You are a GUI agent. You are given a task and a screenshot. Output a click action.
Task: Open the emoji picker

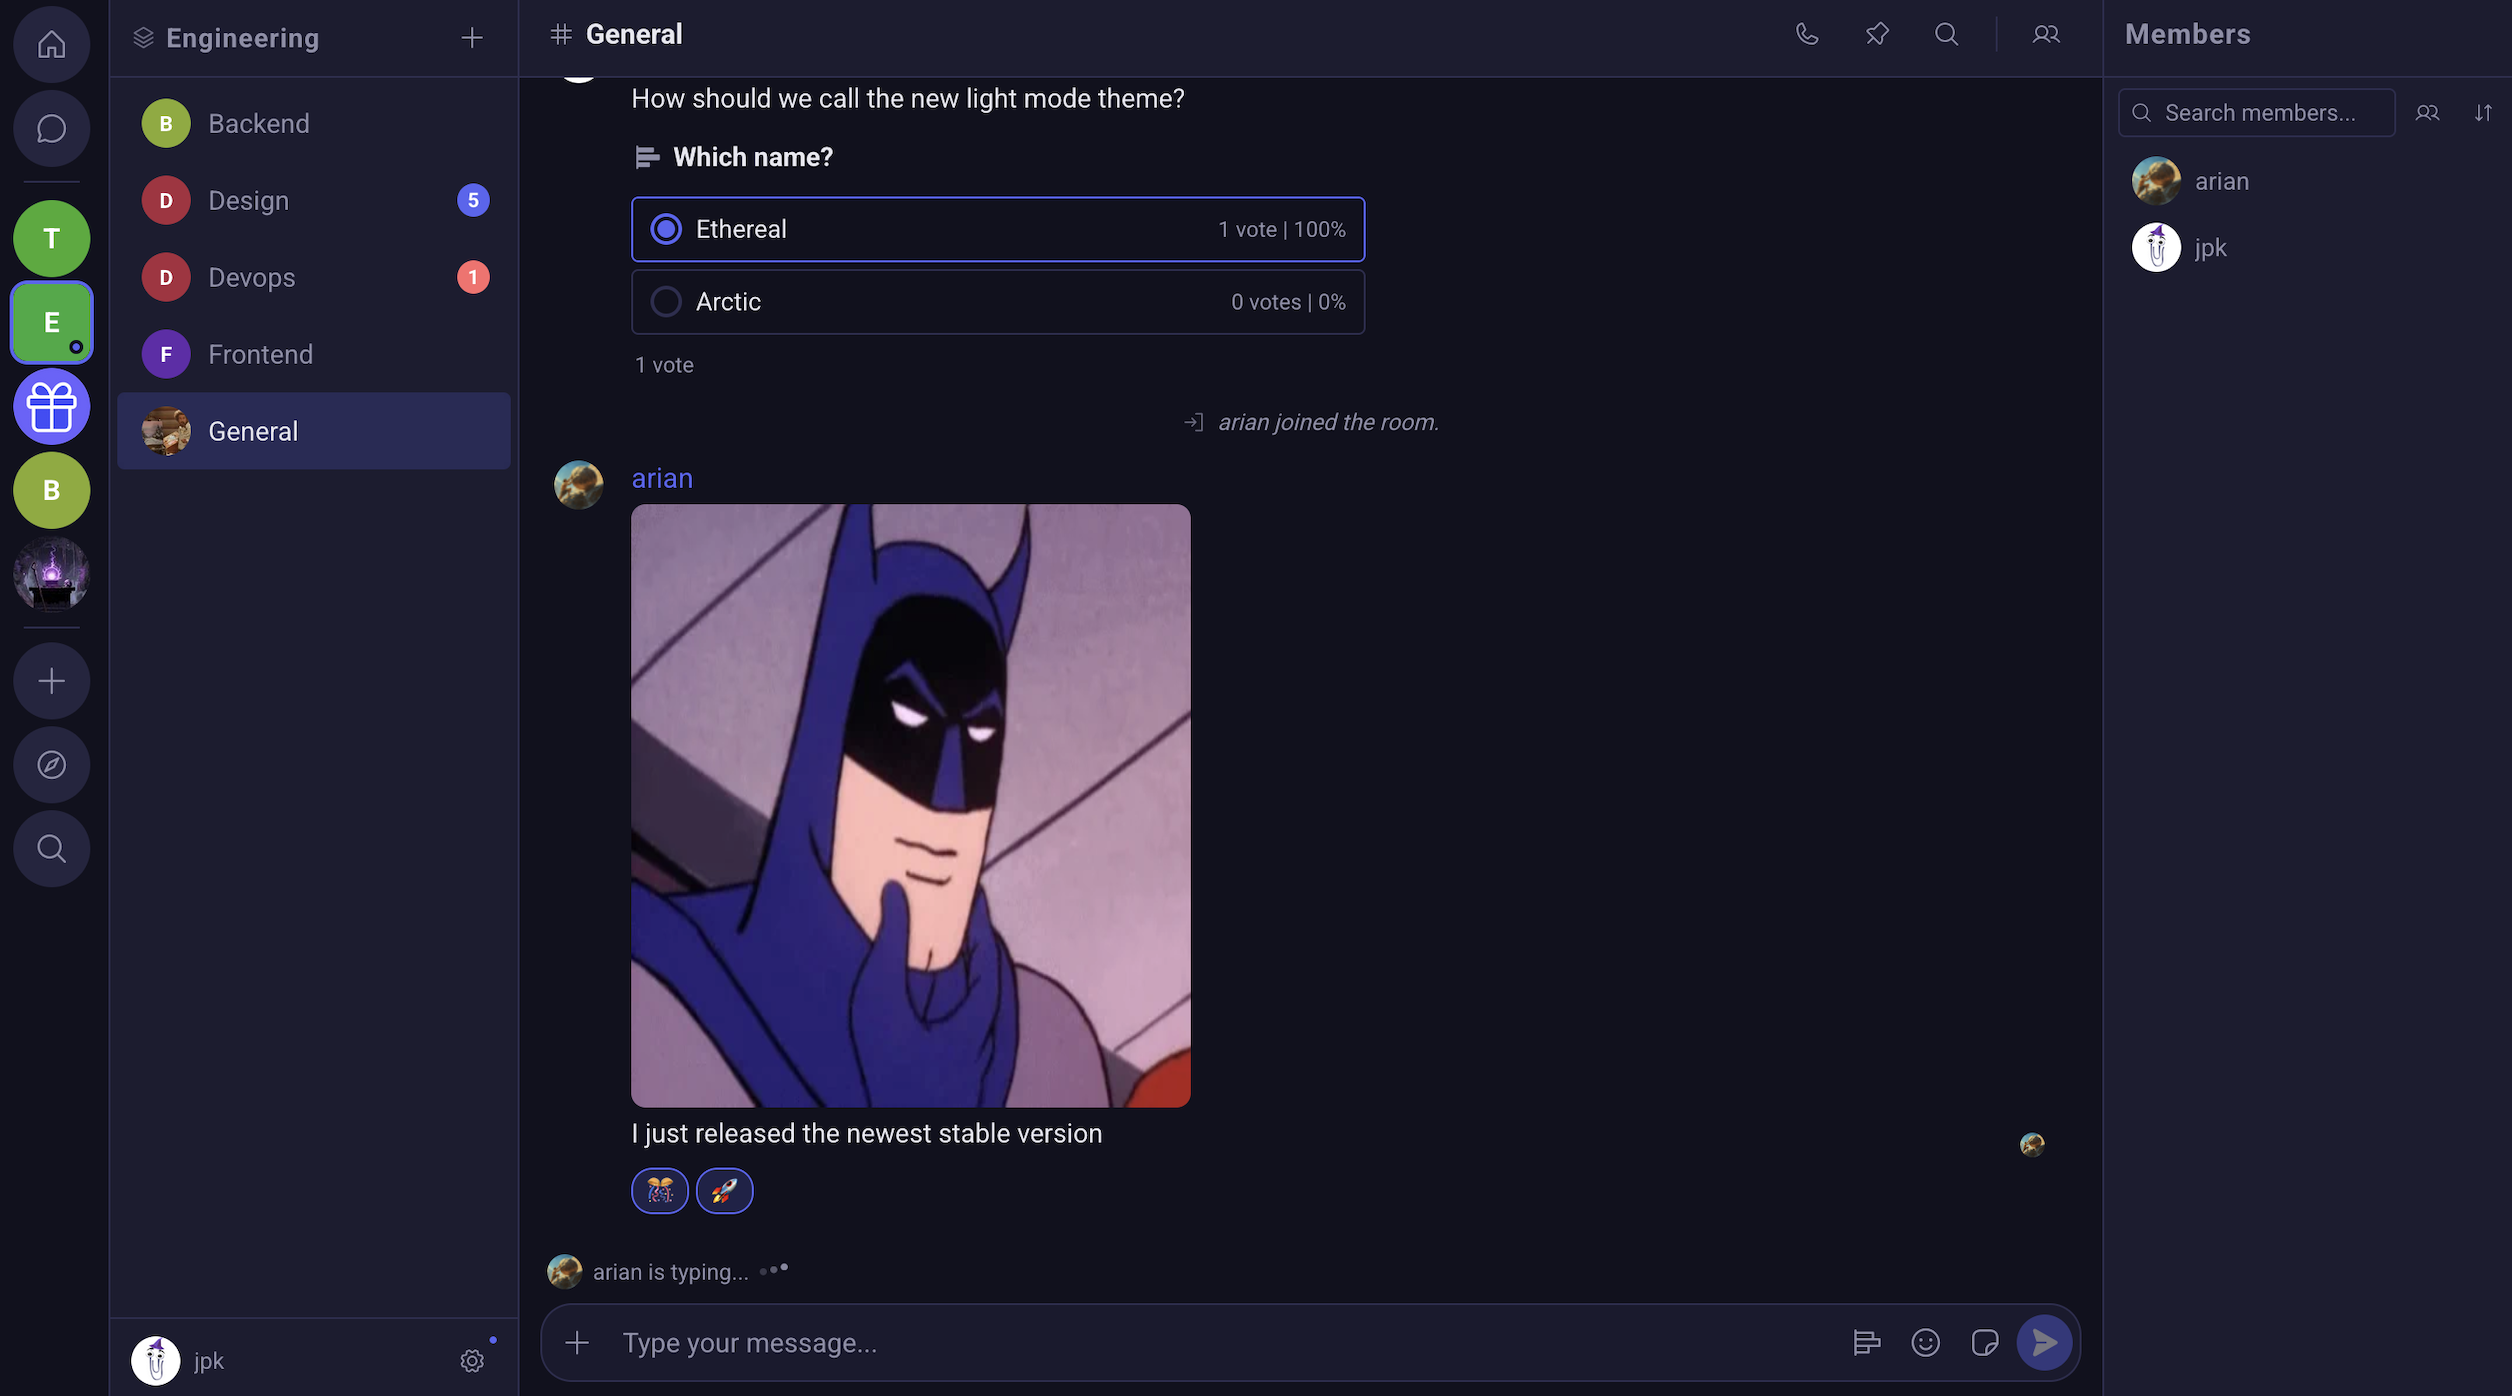pos(1925,1342)
